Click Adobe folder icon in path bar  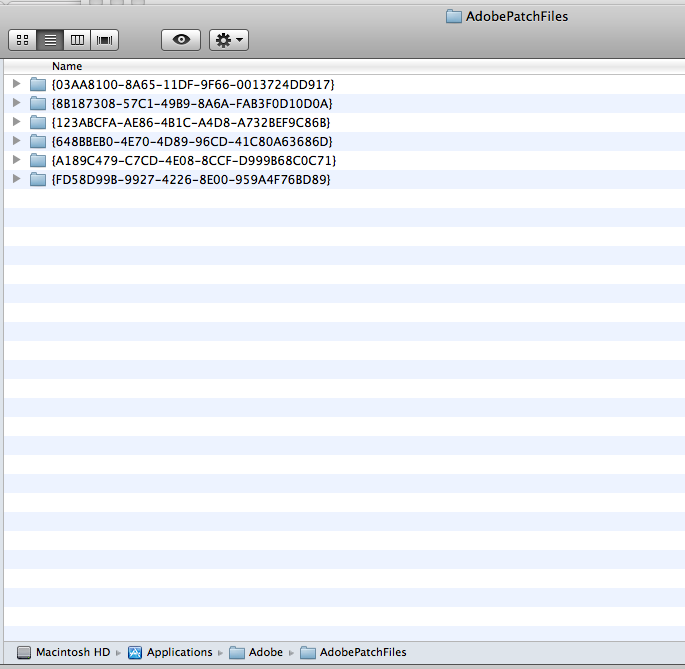coord(237,653)
